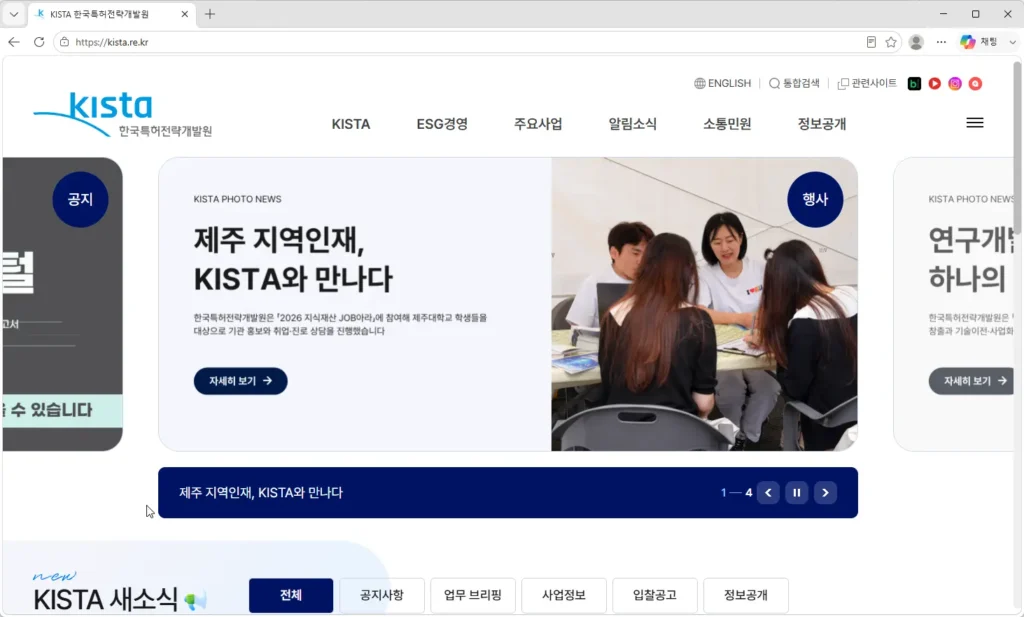The height and width of the screenshot is (617, 1024).
Task: Select the 업무 브리핑 news tab
Action: [x=473, y=595]
